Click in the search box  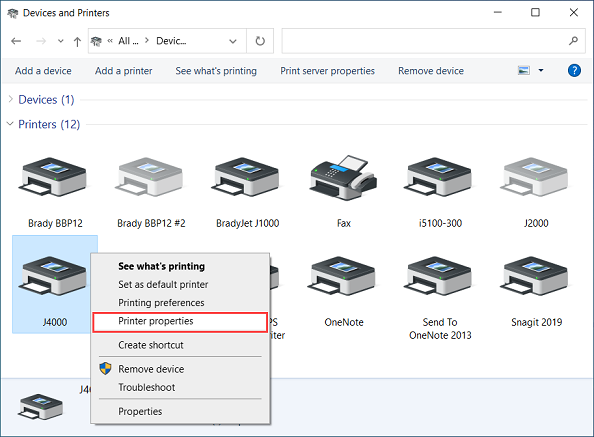click(433, 41)
